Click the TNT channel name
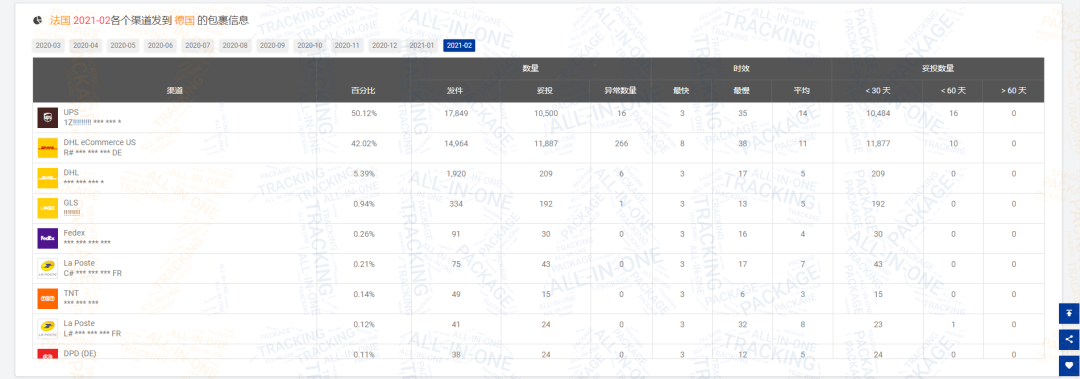The height and width of the screenshot is (379, 1080). (71, 293)
